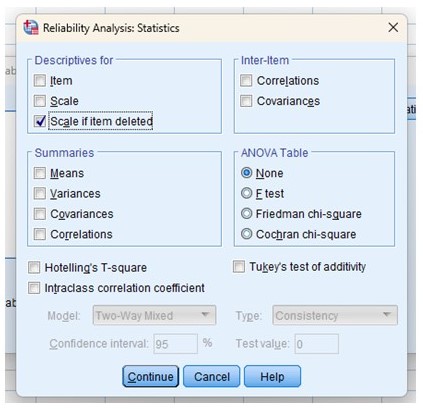This screenshot has width=423, height=409.
Task: Uncheck Scale if item deleted
Action: [x=40, y=121]
